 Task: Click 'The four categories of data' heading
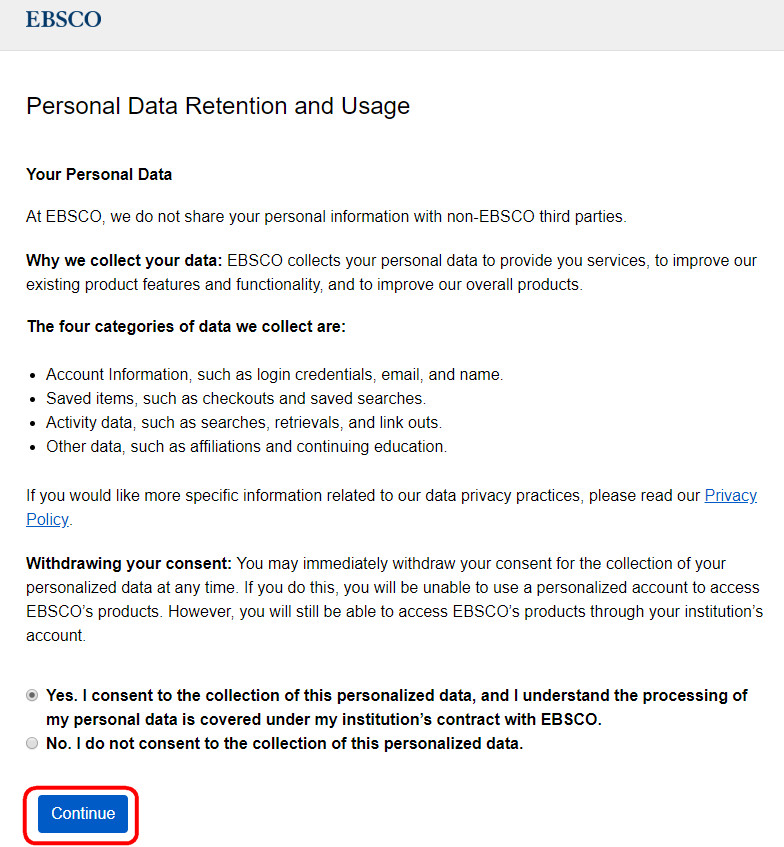pyautogui.click(x=186, y=326)
